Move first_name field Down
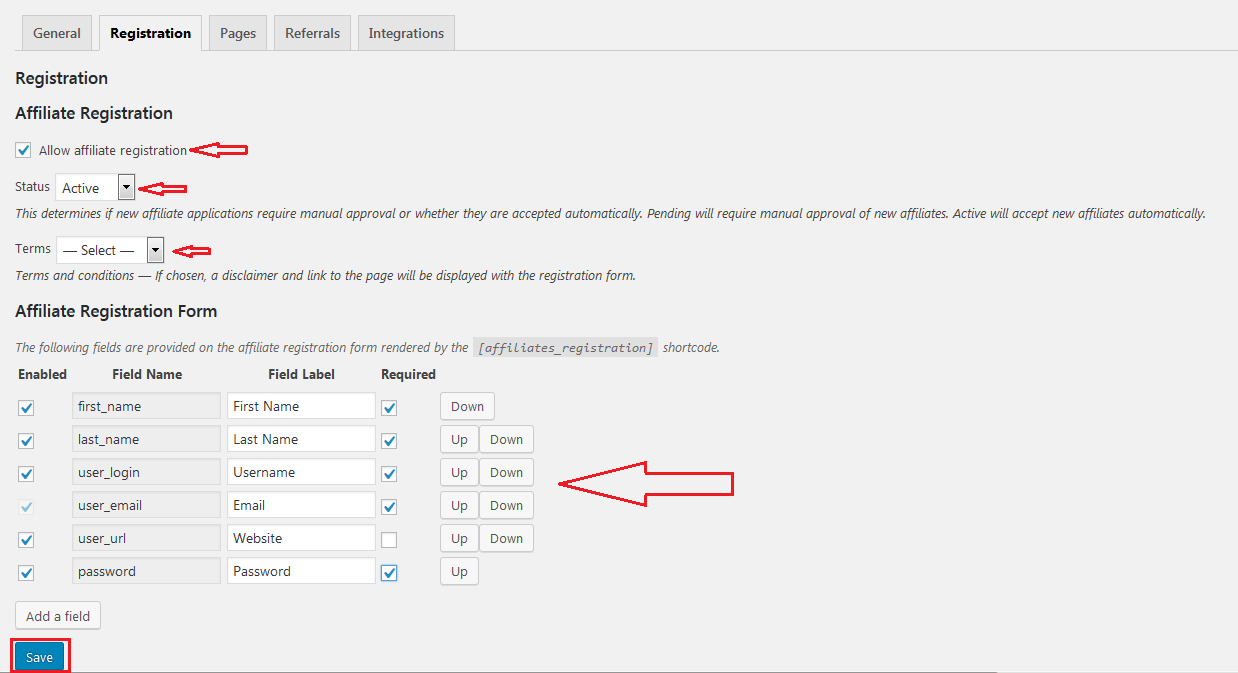Viewport: 1238px width, 673px height. [x=467, y=406]
